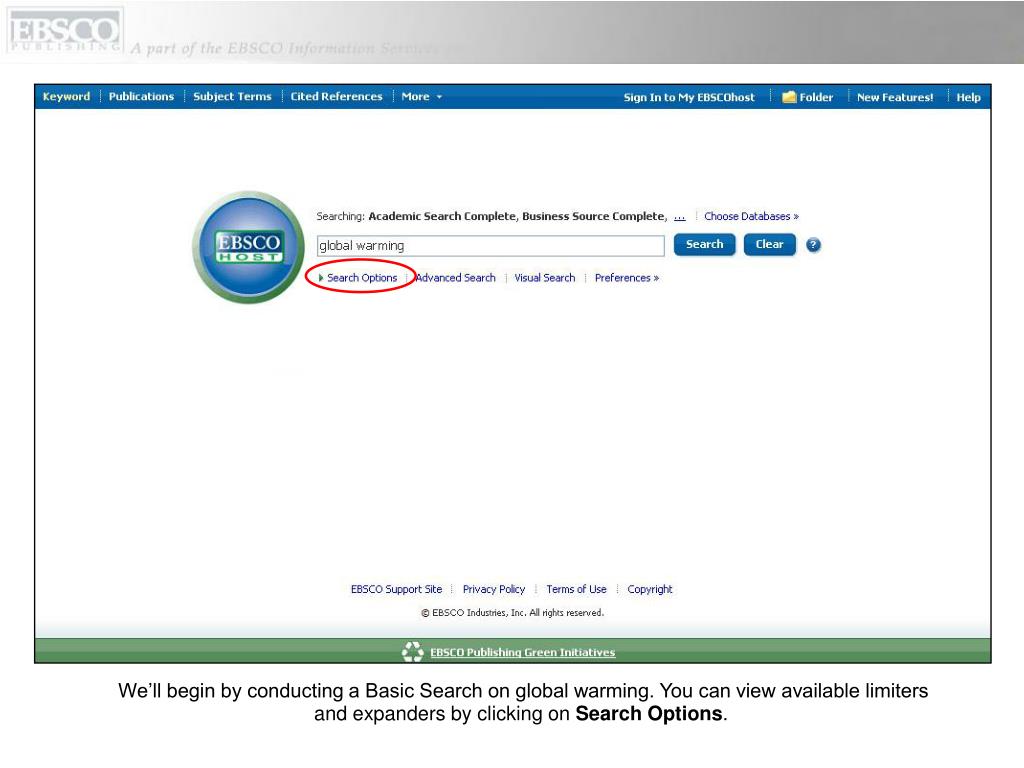Screen dimensions: 1024x768
Task: Click the Academic Search Complete database text
Action: (441, 216)
